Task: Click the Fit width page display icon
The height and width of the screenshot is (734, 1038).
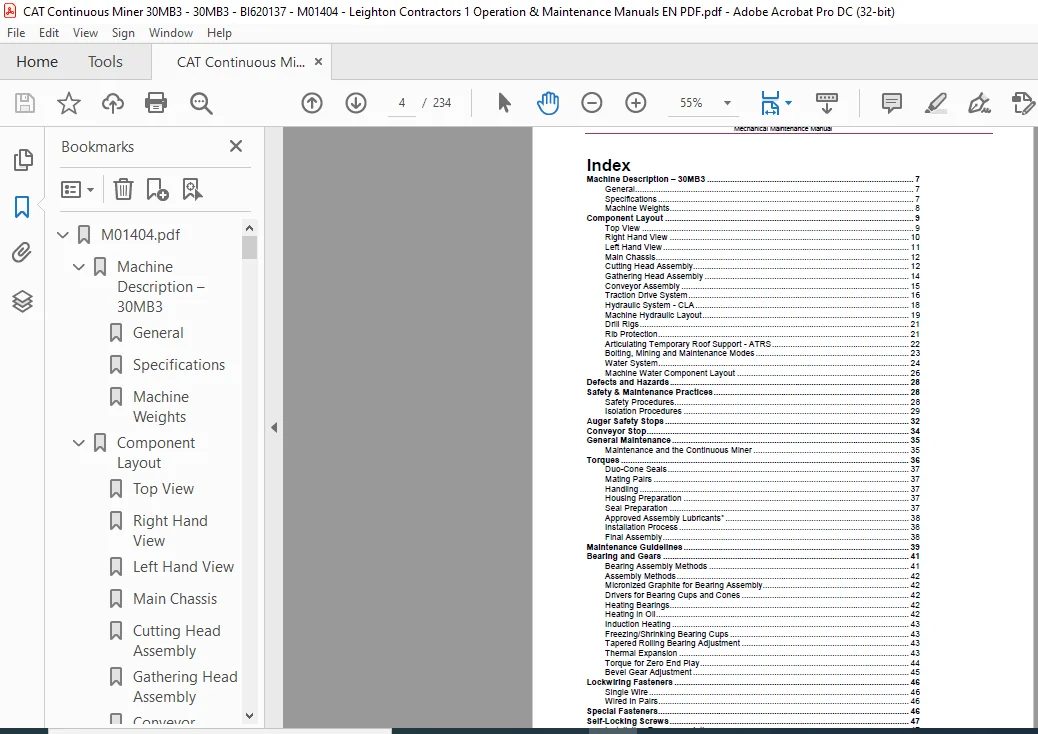Action: (770, 103)
